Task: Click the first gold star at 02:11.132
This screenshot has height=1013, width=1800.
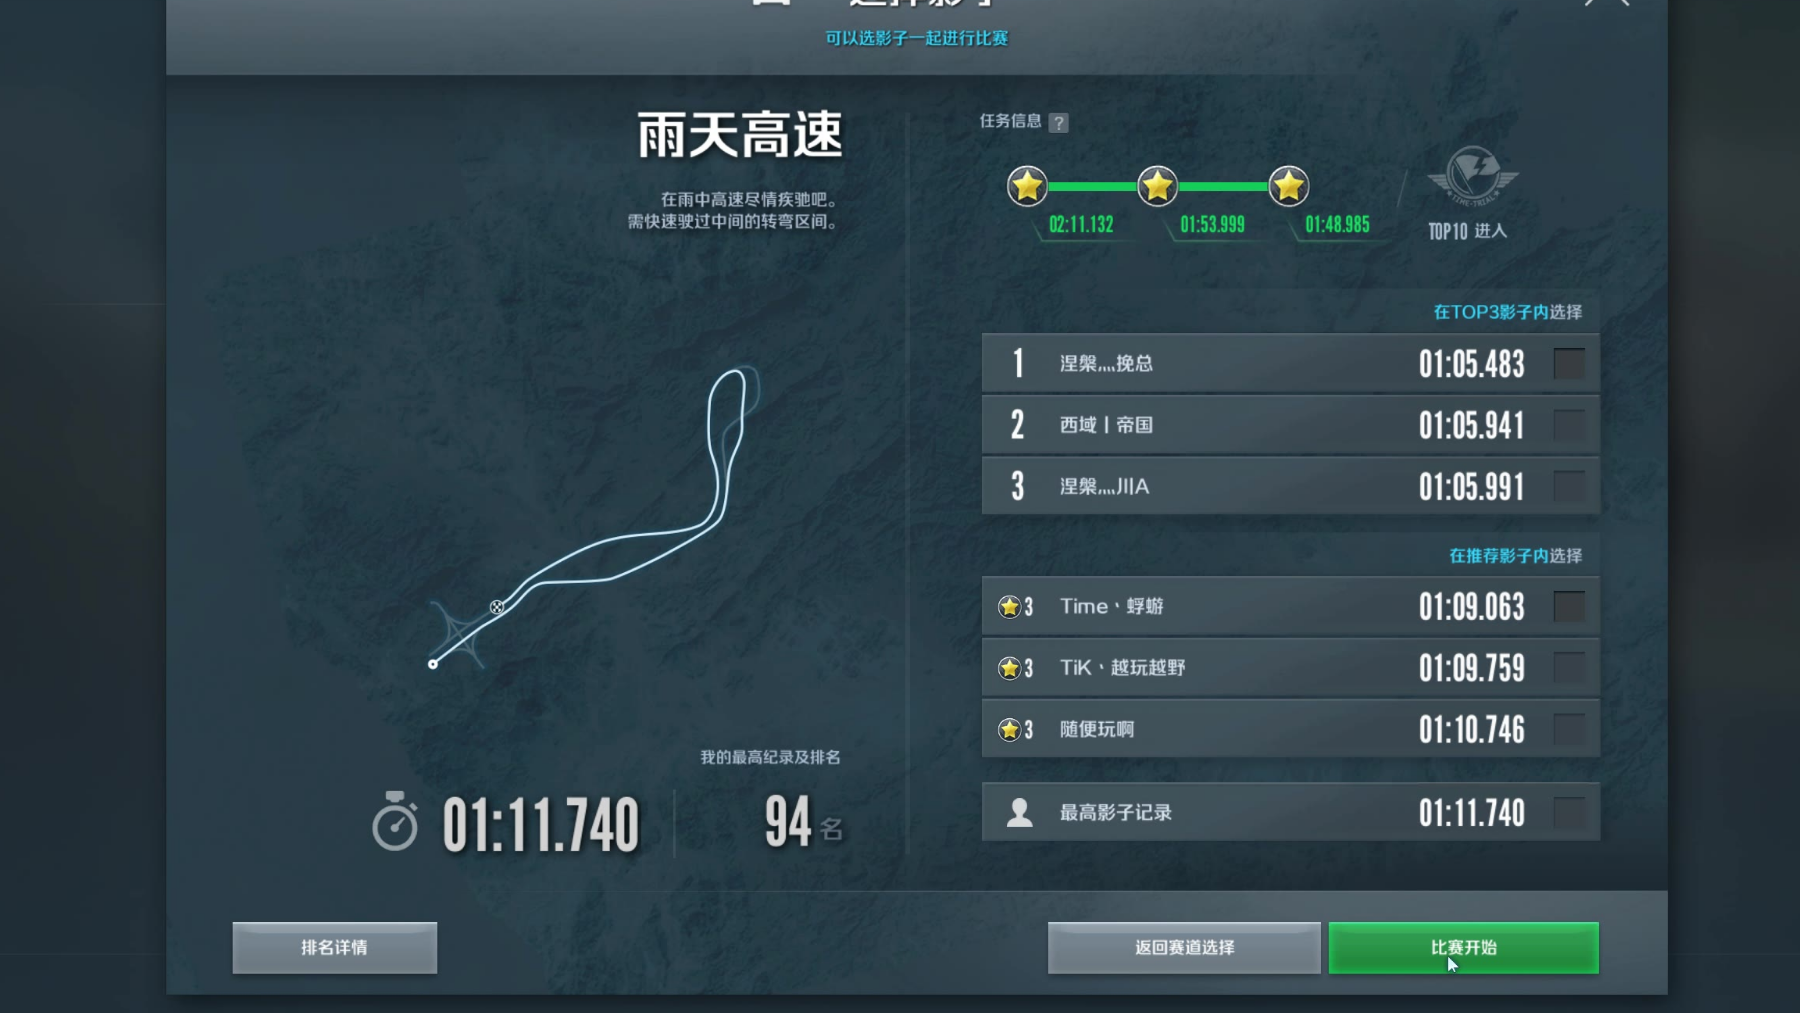Action: pos(1027,186)
